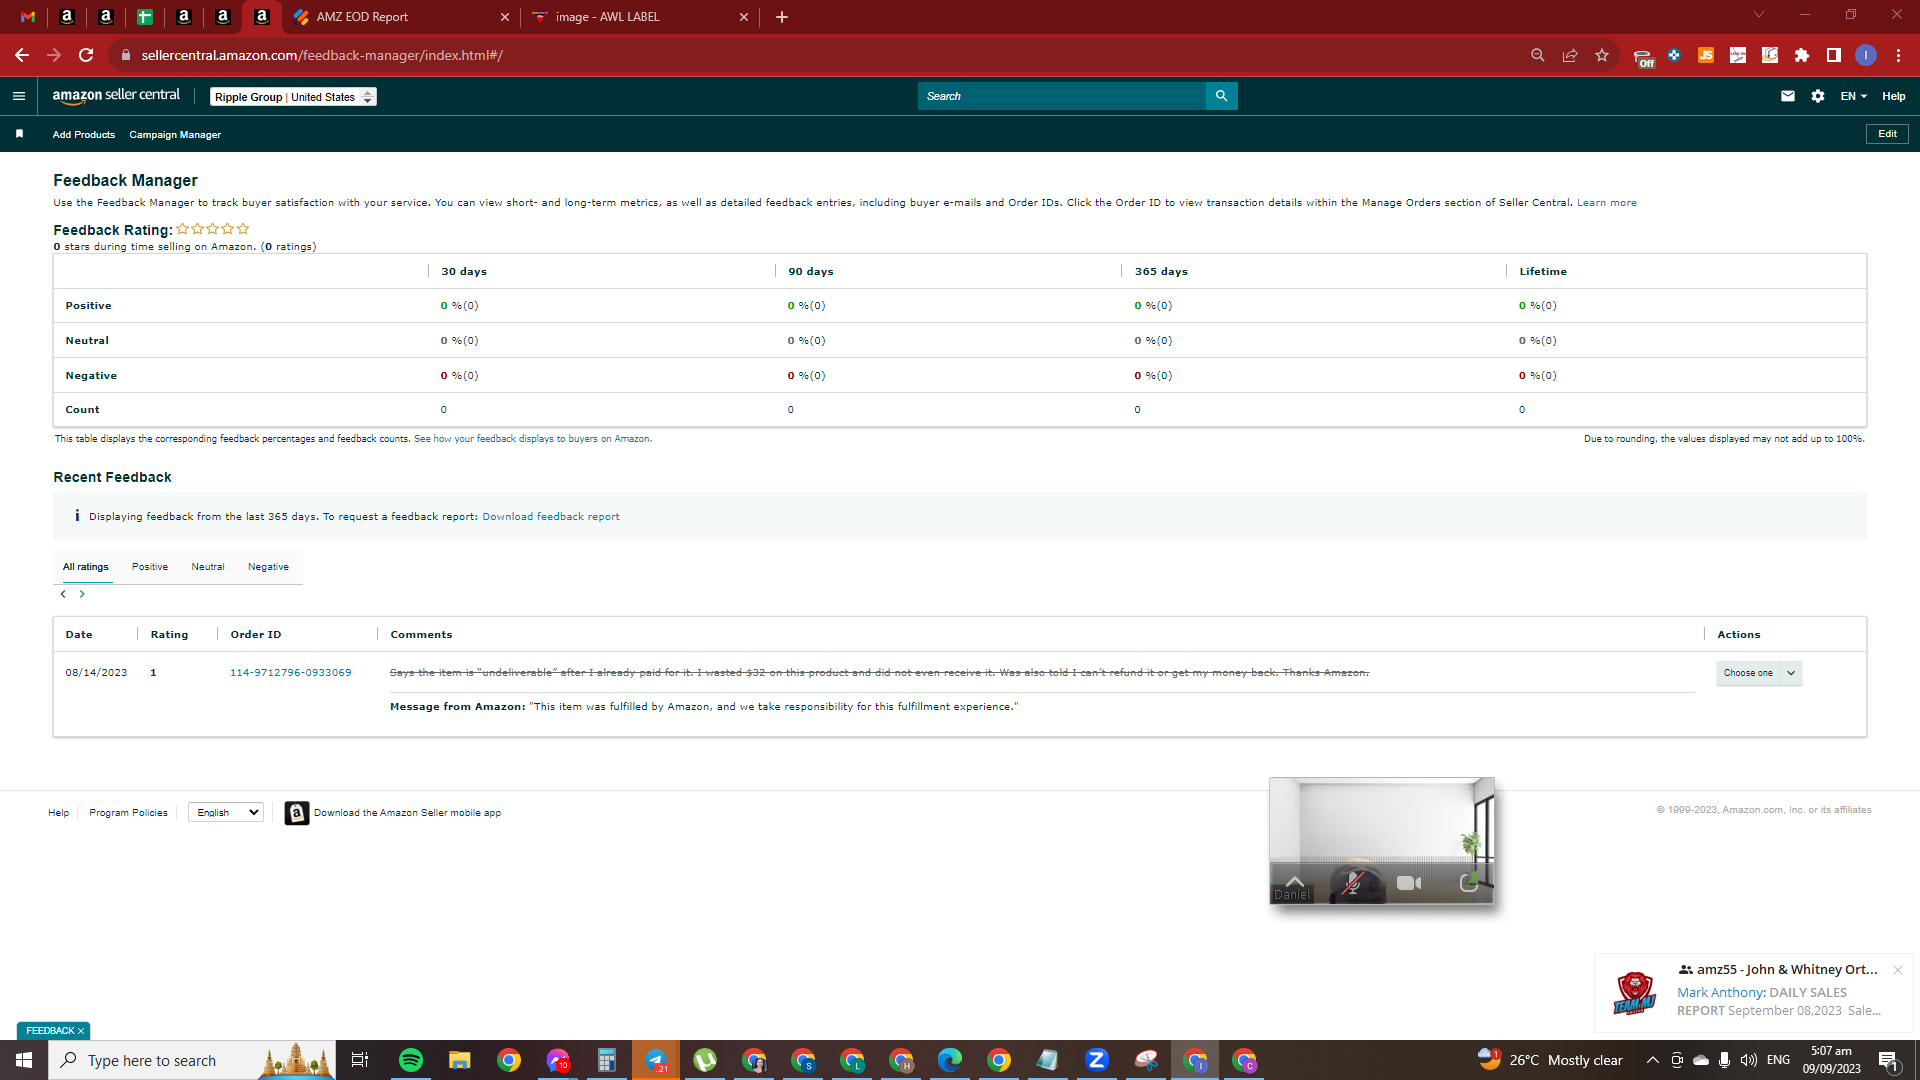This screenshot has width=1920, height=1080.
Task: Open the Chrome side panel icon
Action: (x=1834, y=55)
